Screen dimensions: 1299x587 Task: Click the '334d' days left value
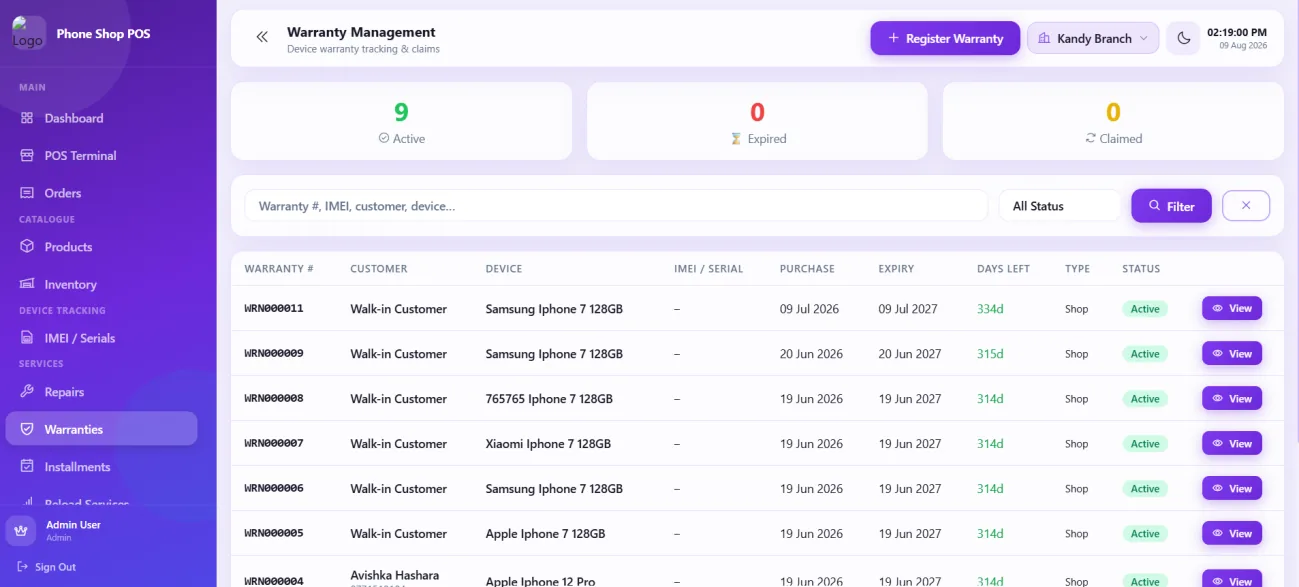click(x=990, y=309)
